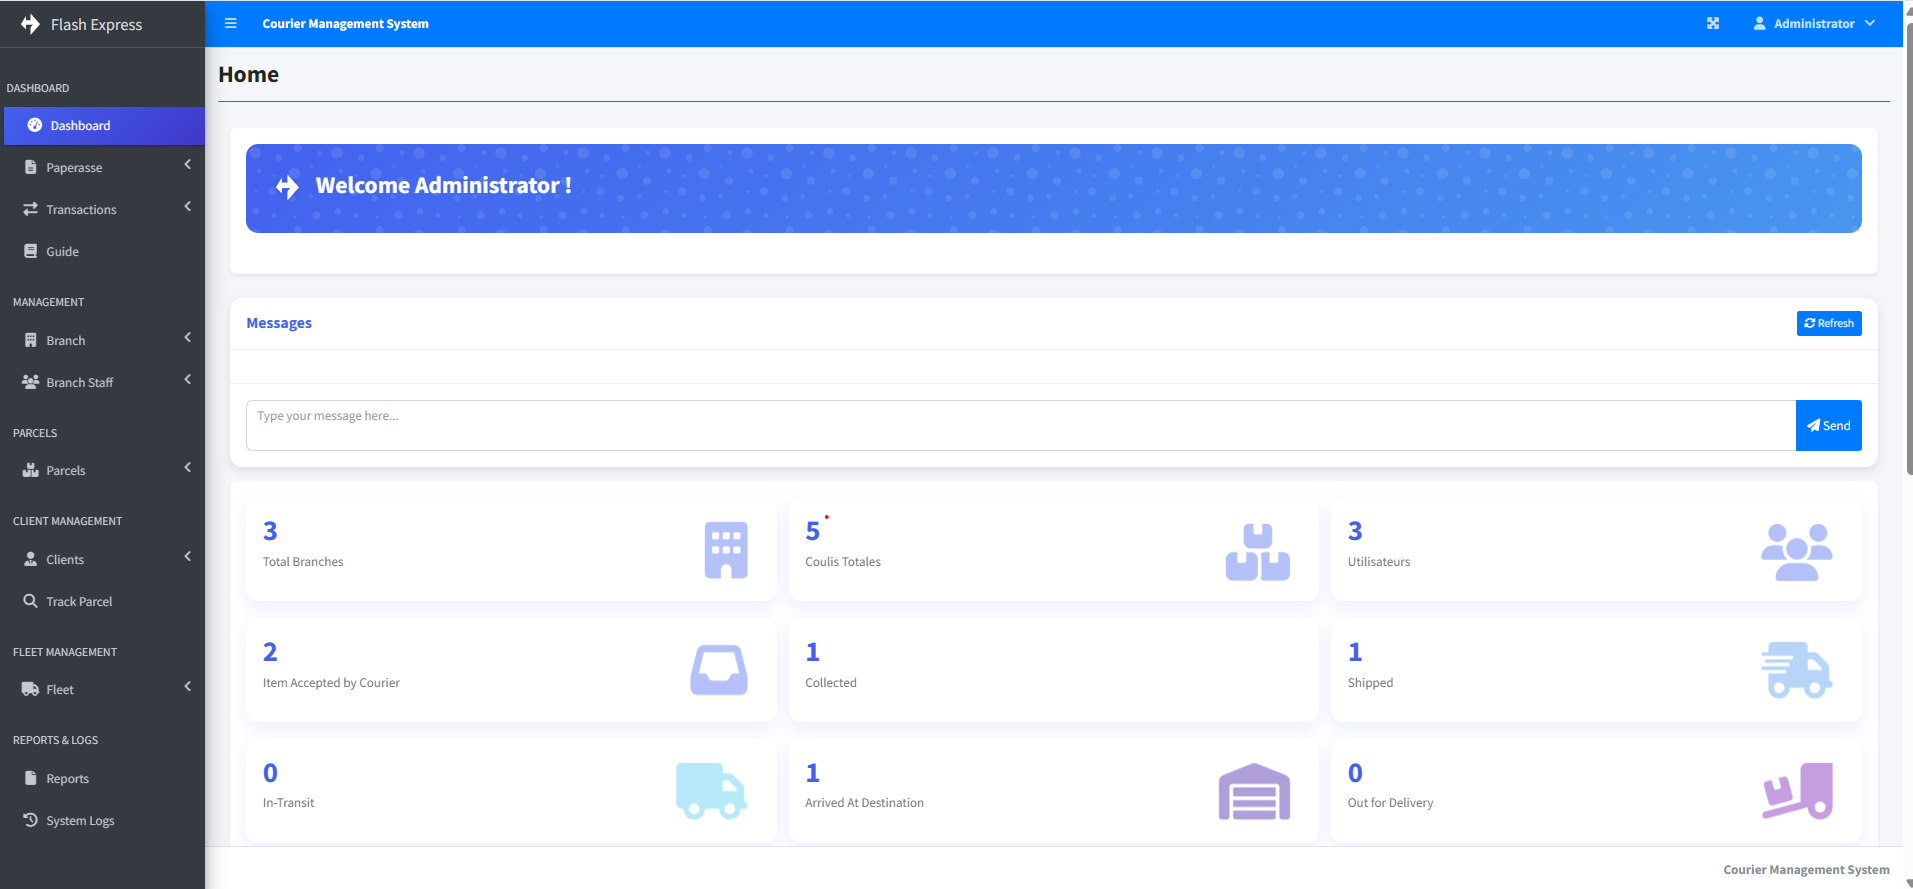1913x889 pixels.
Task: Click the Total Branches building icon
Action: tap(726, 550)
